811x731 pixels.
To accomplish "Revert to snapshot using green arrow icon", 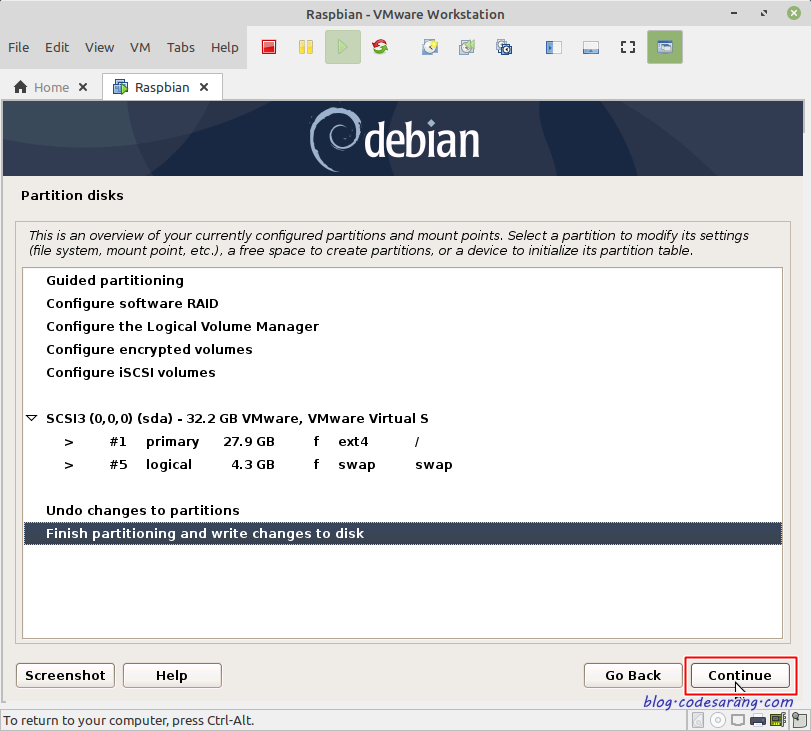I will click(x=467, y=47).
